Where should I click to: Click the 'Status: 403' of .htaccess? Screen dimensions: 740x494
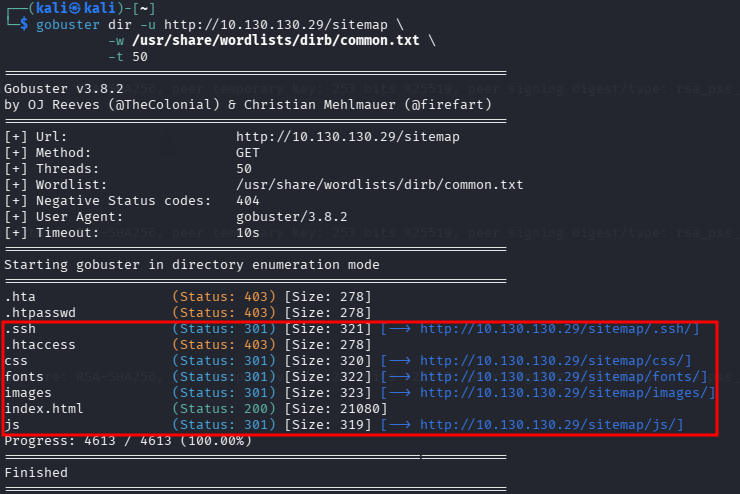click(224, 345)
